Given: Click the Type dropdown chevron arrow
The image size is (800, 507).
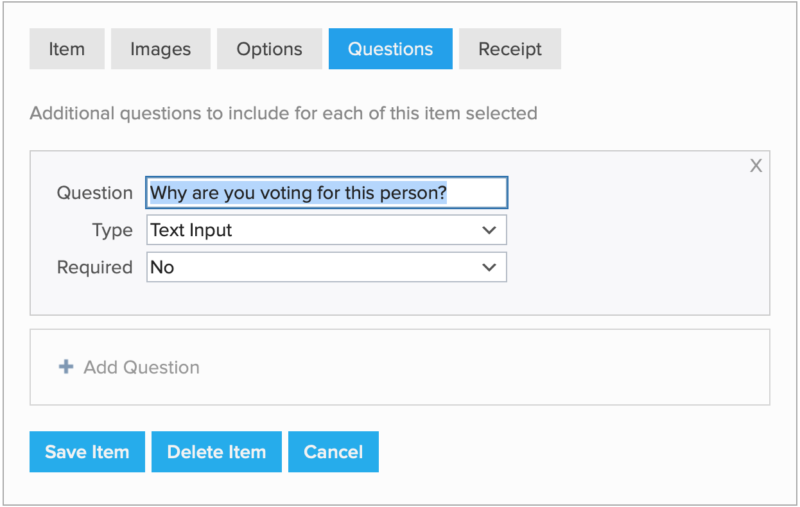Looking at the screenshot, I should tap(489, 230).
